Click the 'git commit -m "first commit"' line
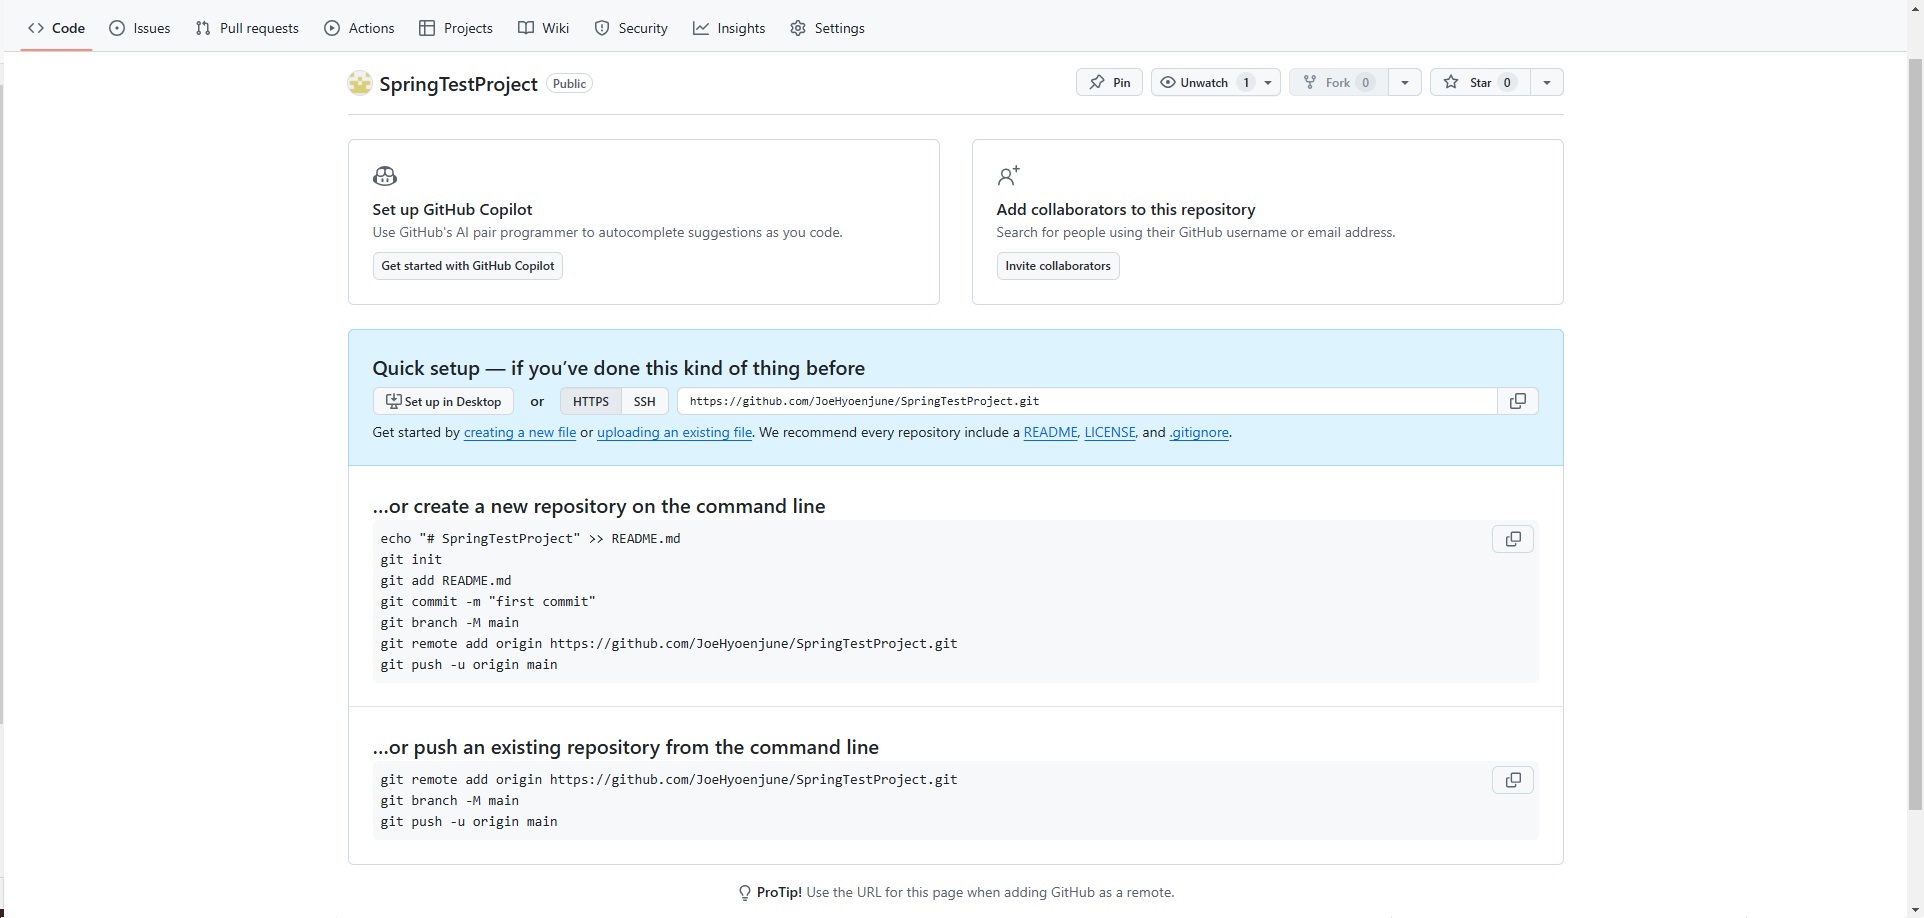1924x918 pixels. point(488,601)
